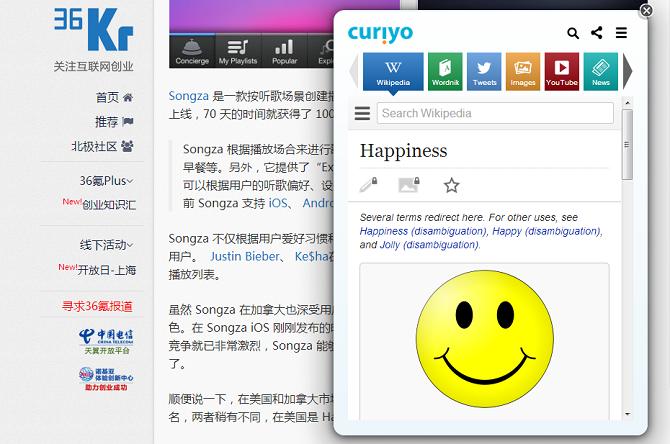
Task: Click the Curiyo panel scrollbar thumb
Action: (x=627, y=144)
